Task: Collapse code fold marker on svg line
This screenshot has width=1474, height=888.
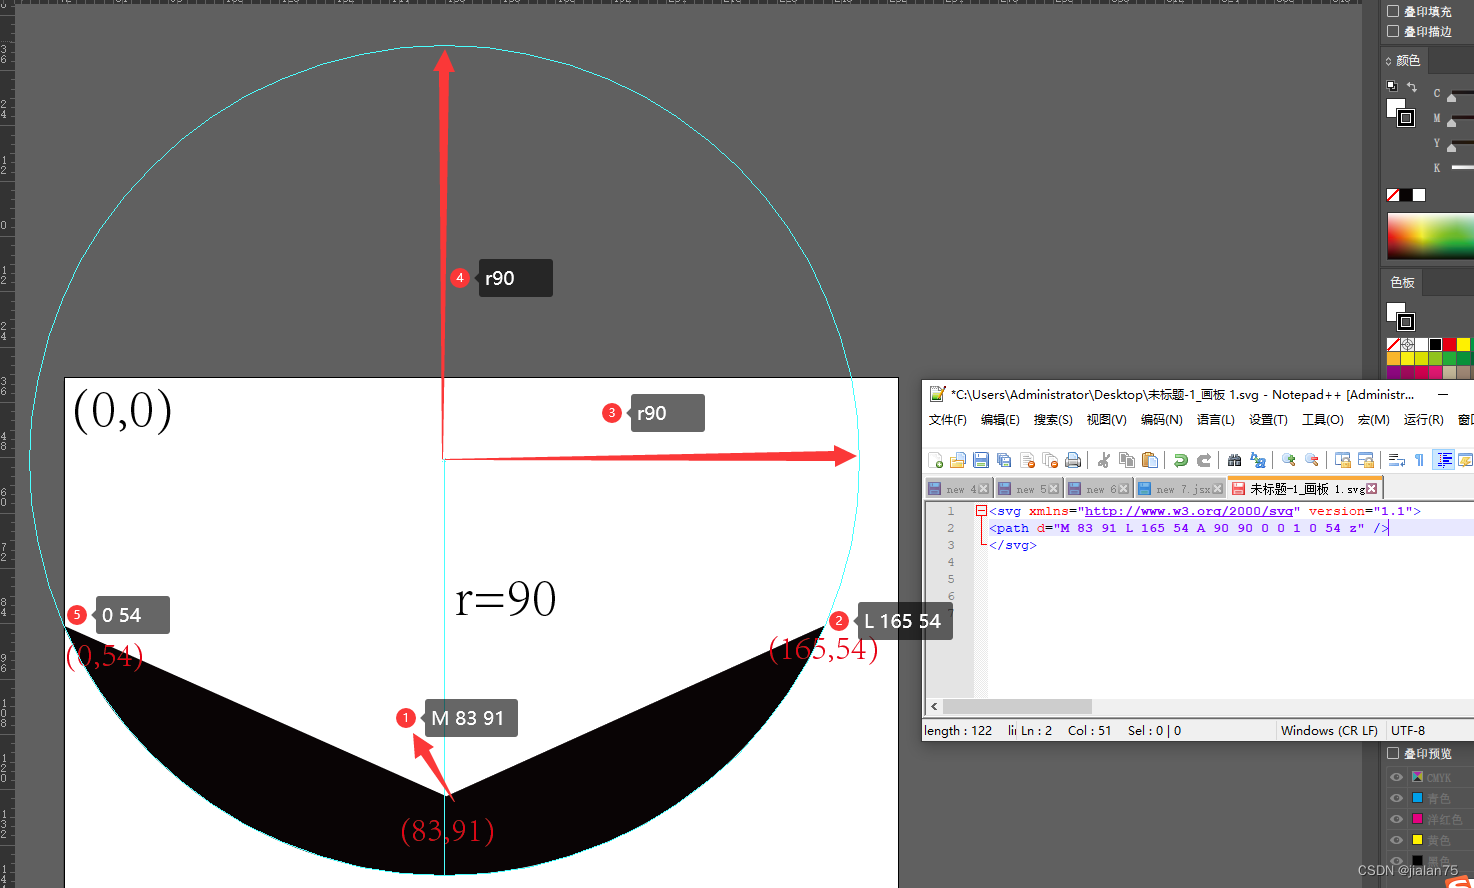Action: [981, 511]
